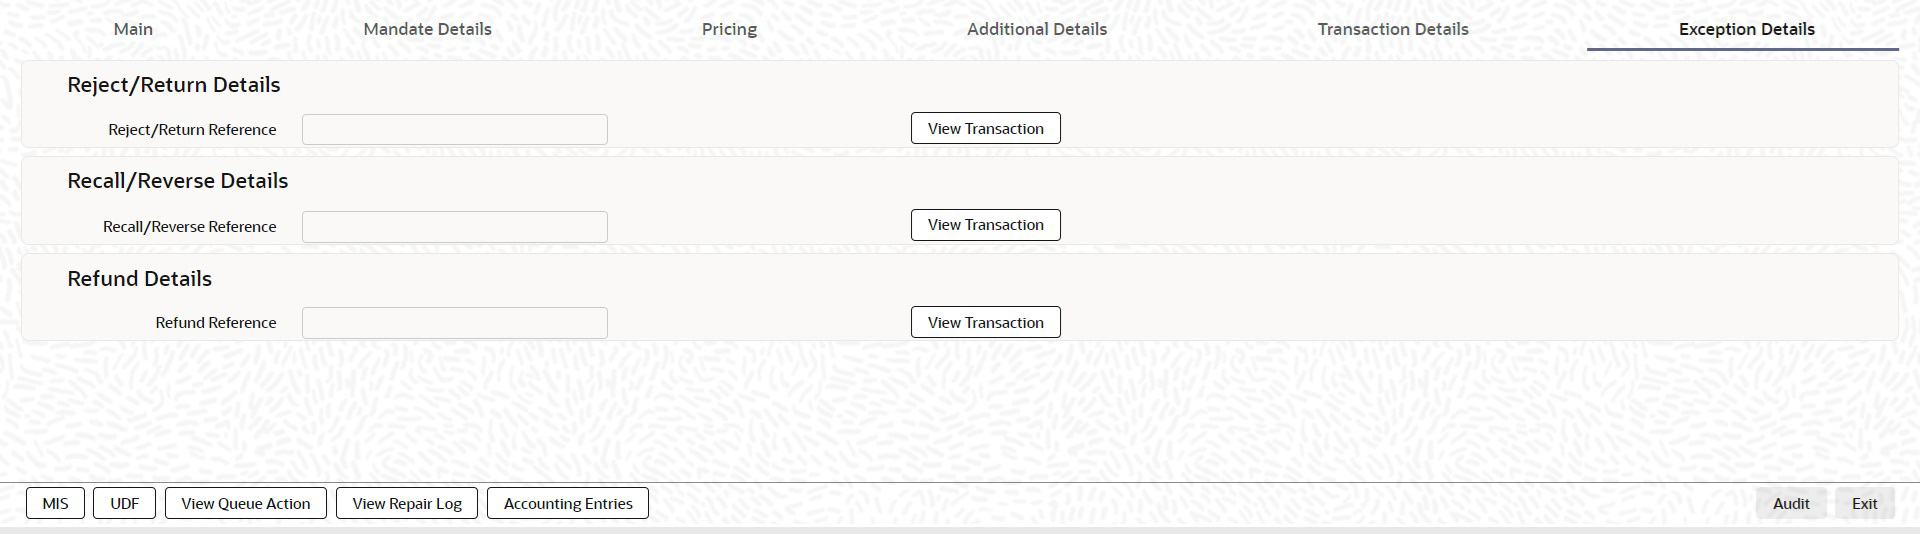
Task: Click the Audit button
Action: click(x=1790, y=503)
